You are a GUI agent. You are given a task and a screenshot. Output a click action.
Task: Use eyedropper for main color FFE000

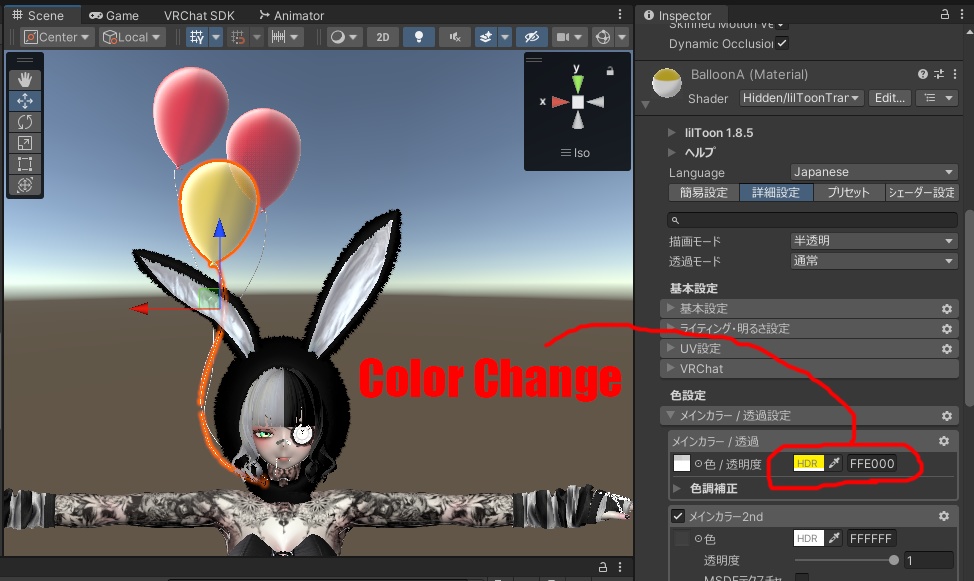[x=834, y=463]
